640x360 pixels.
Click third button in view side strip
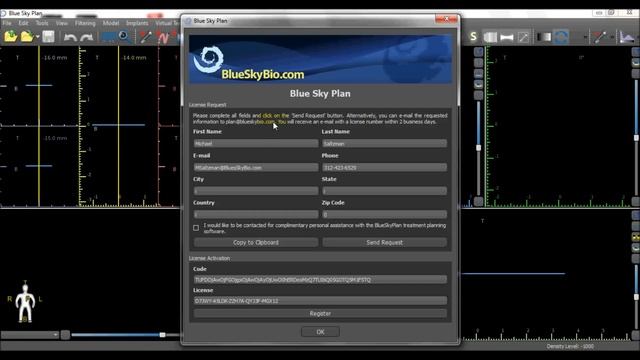pos(478,73)
